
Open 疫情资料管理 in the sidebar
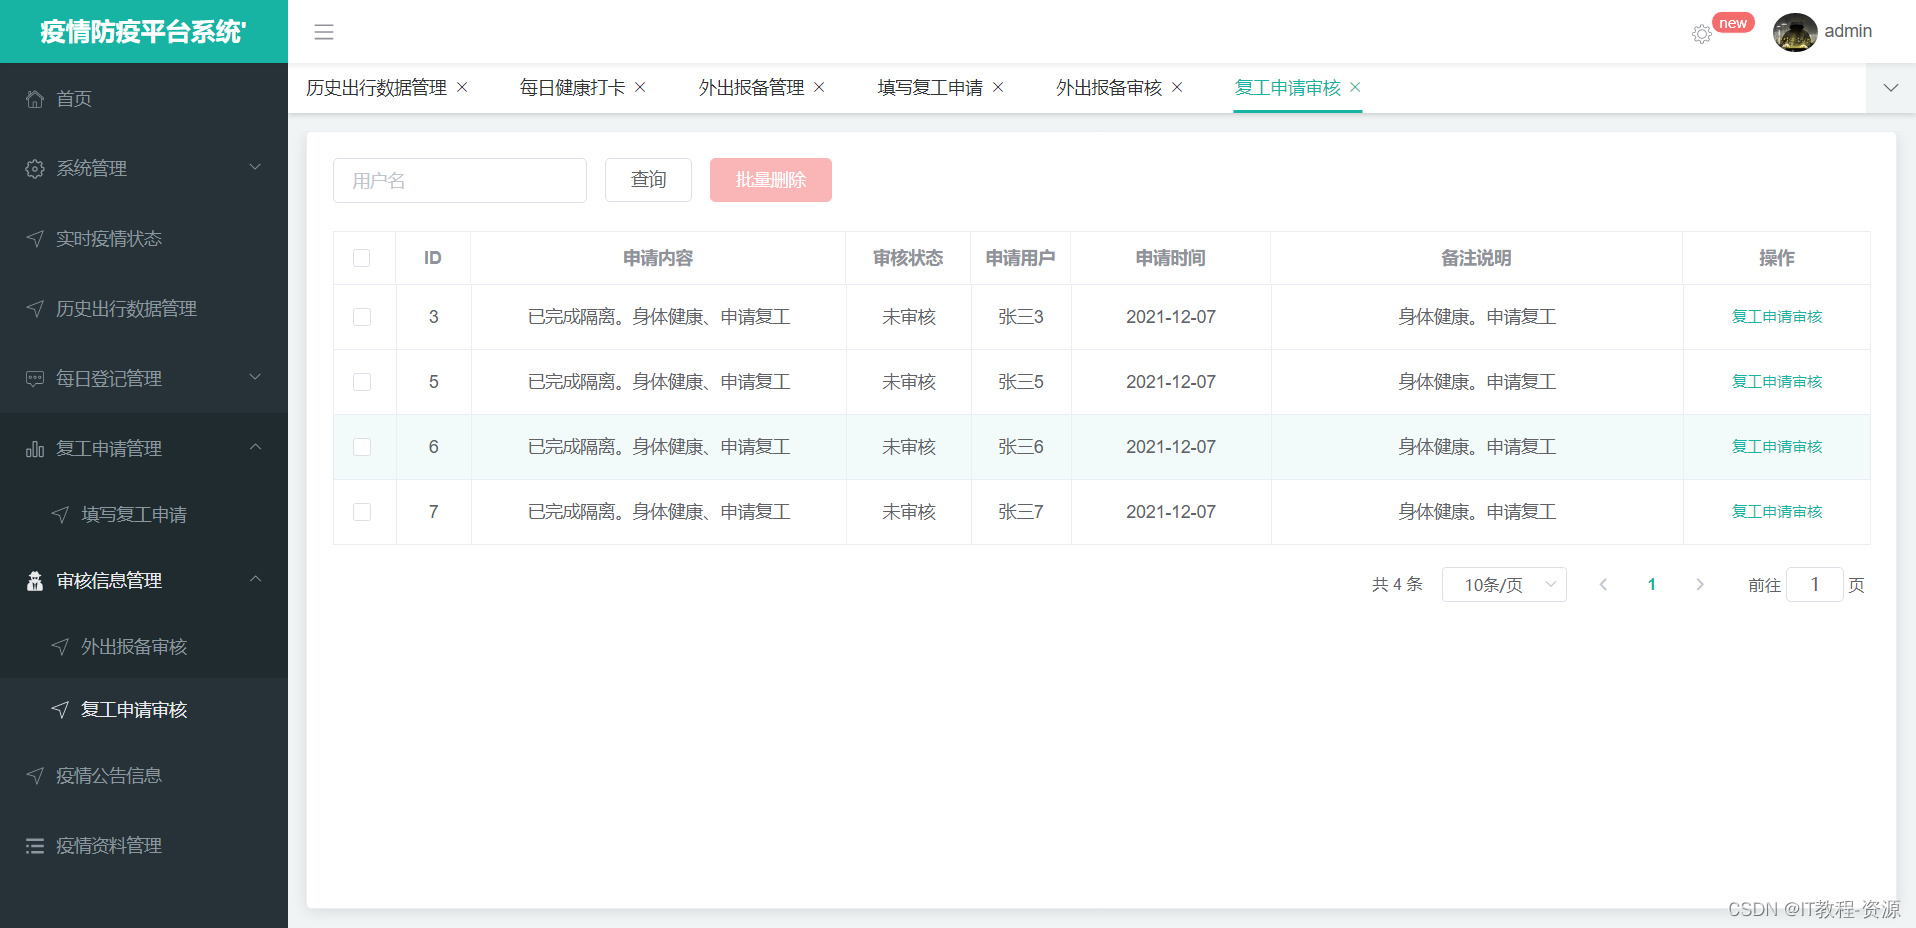click(109, 845)
